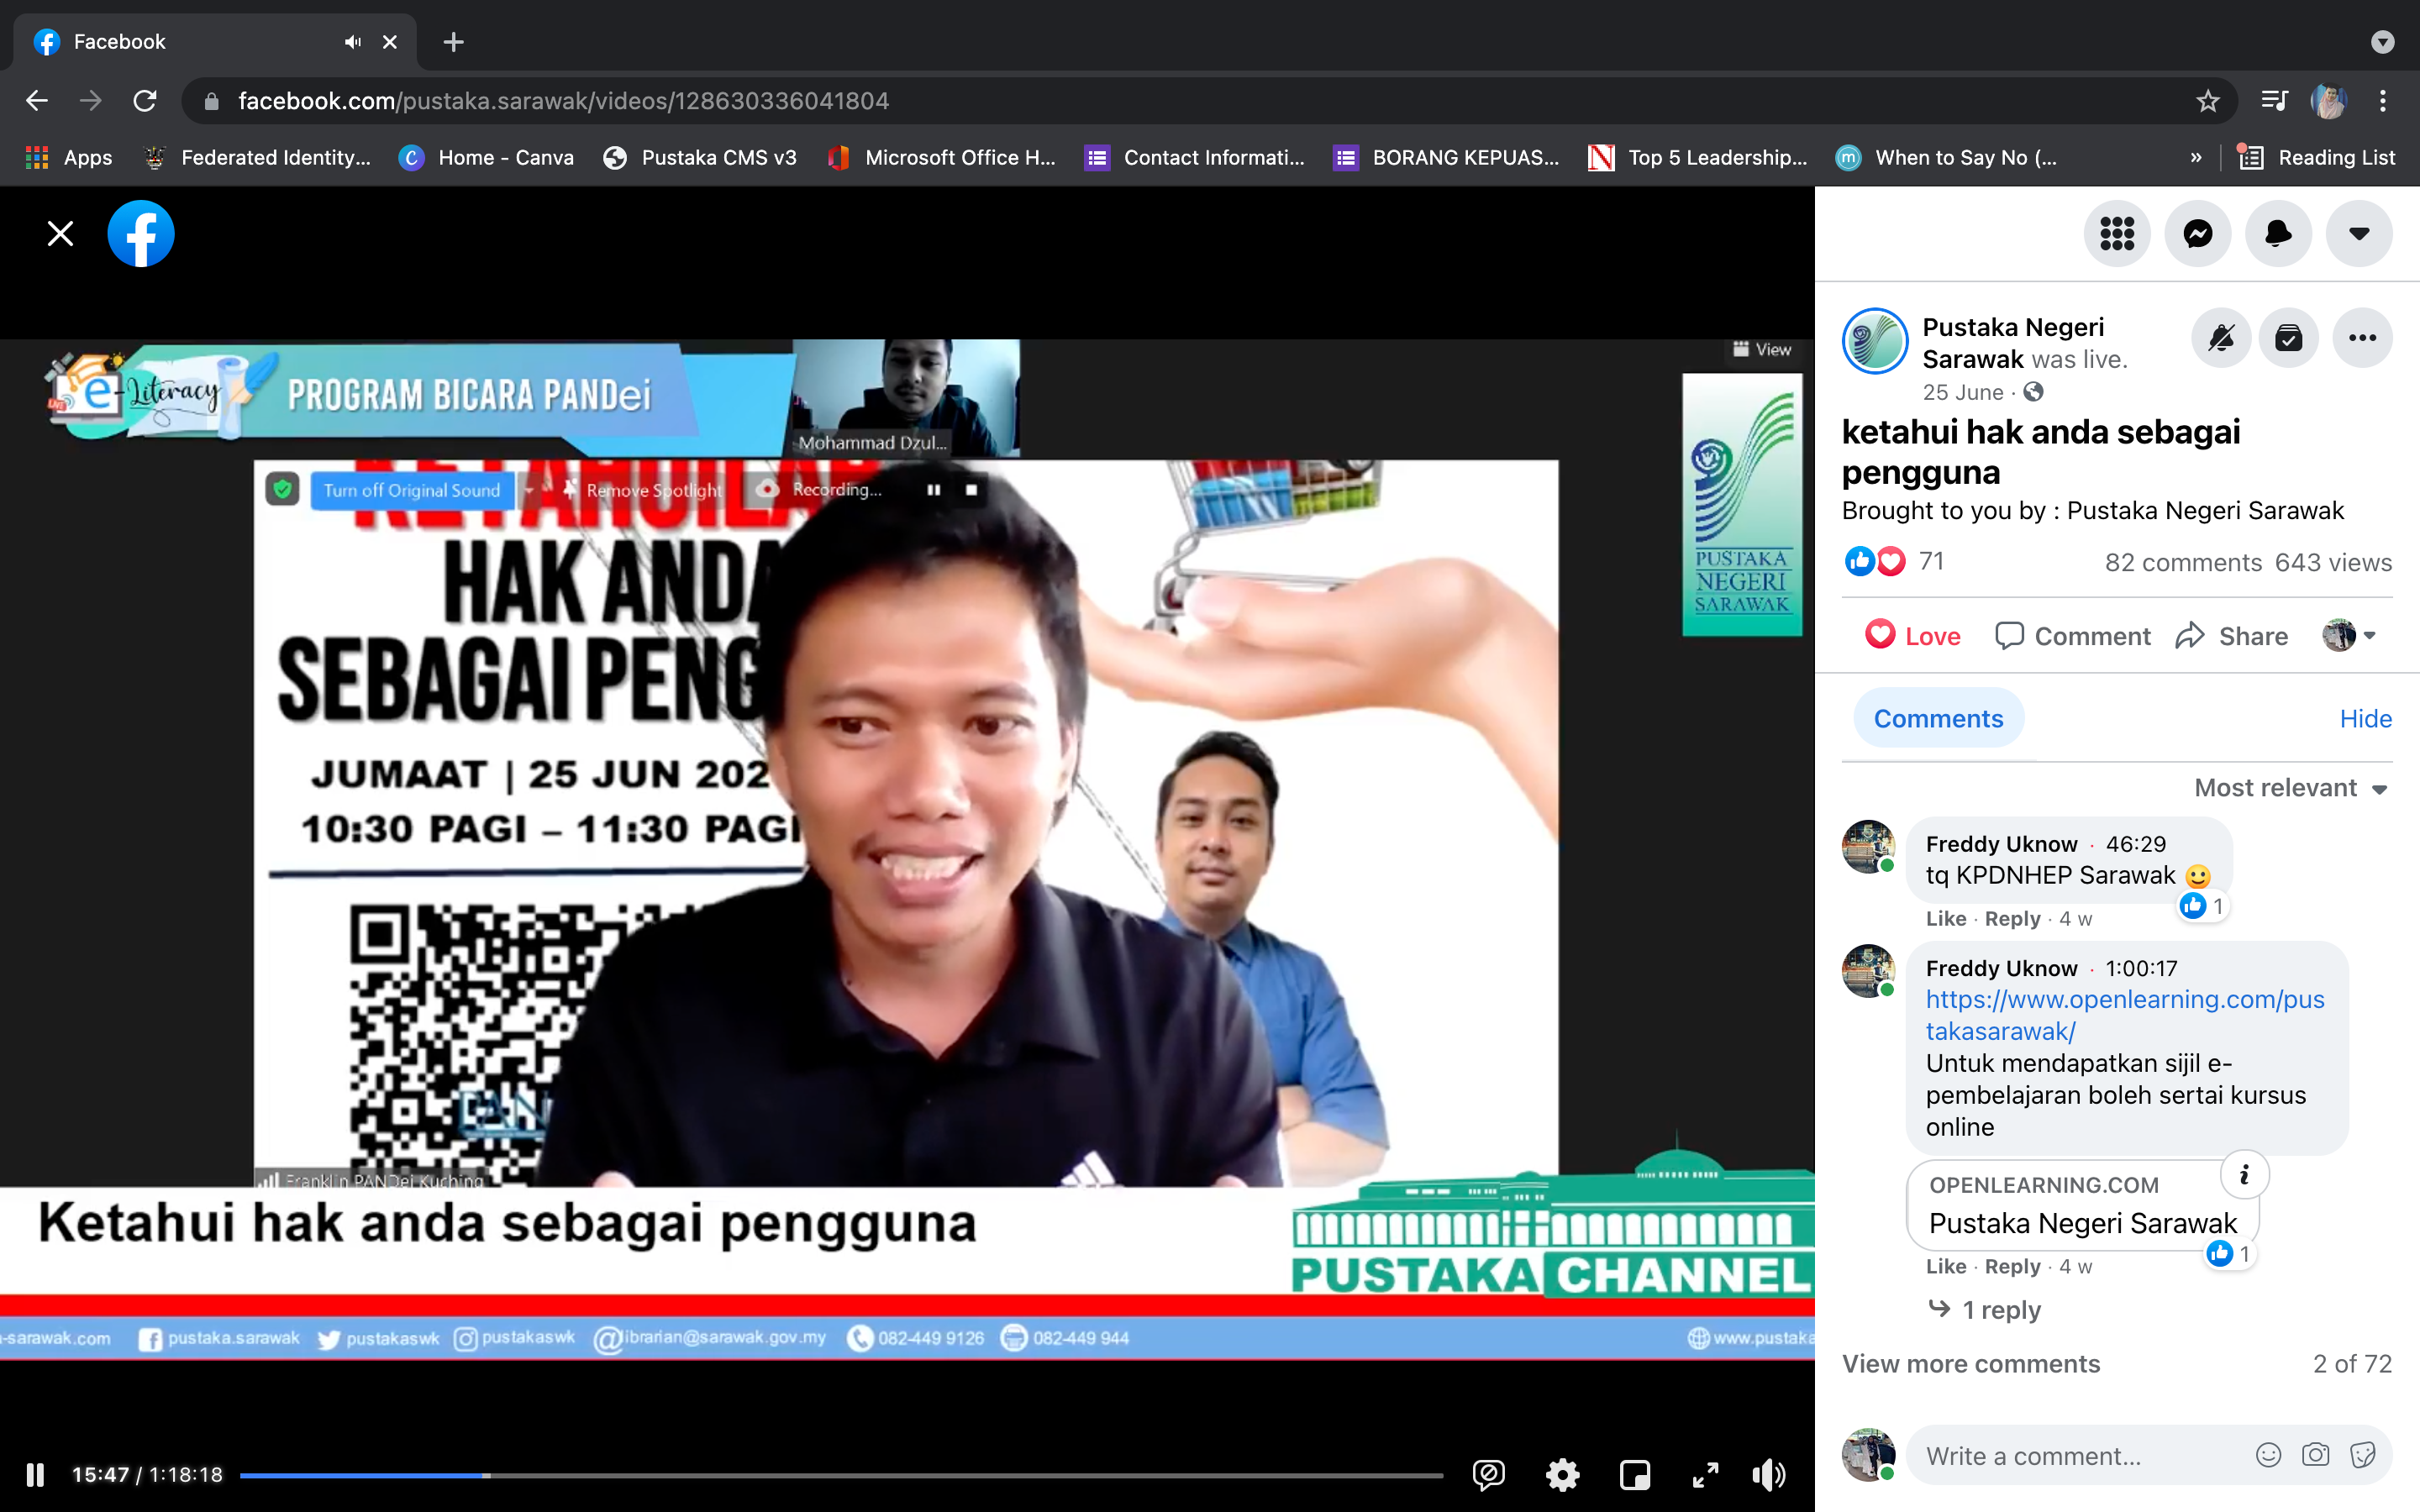
Task: Mute the Facebook tab audio
Action: pos(353,42)
